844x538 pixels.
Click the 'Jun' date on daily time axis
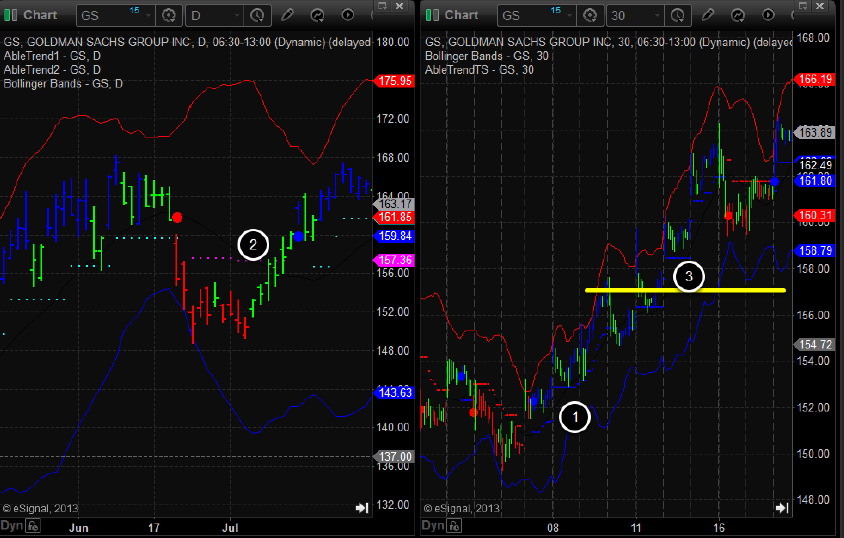(79, 528)
